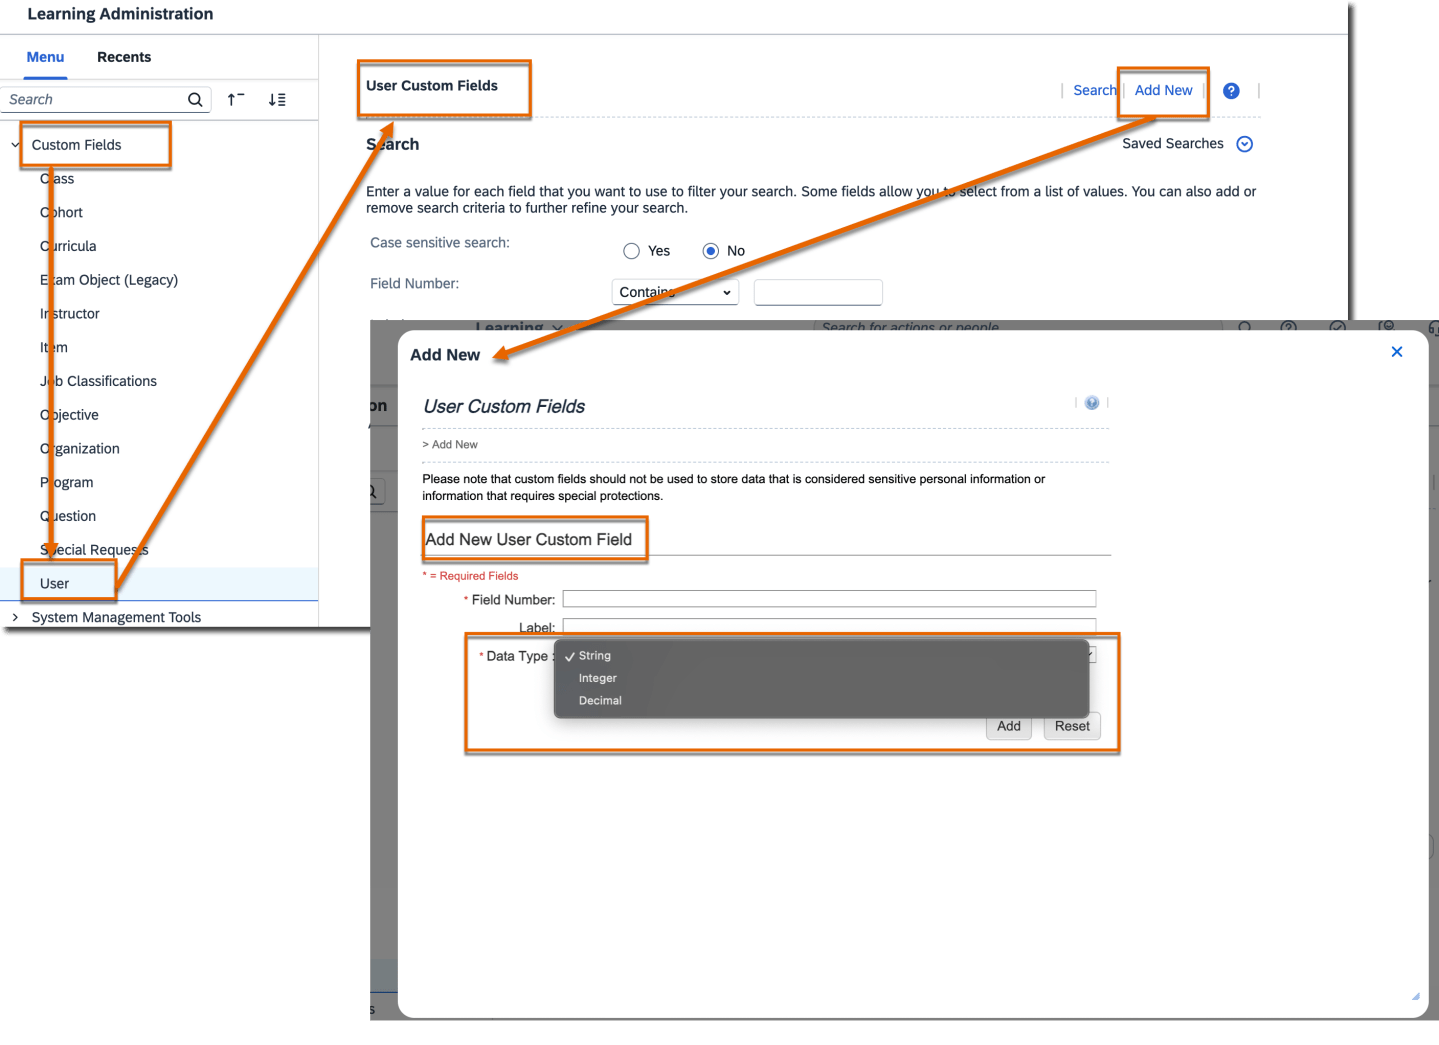The image size is (1439, 1045).
Task: Open help via the question mark icon
Action: [1231, 90]
